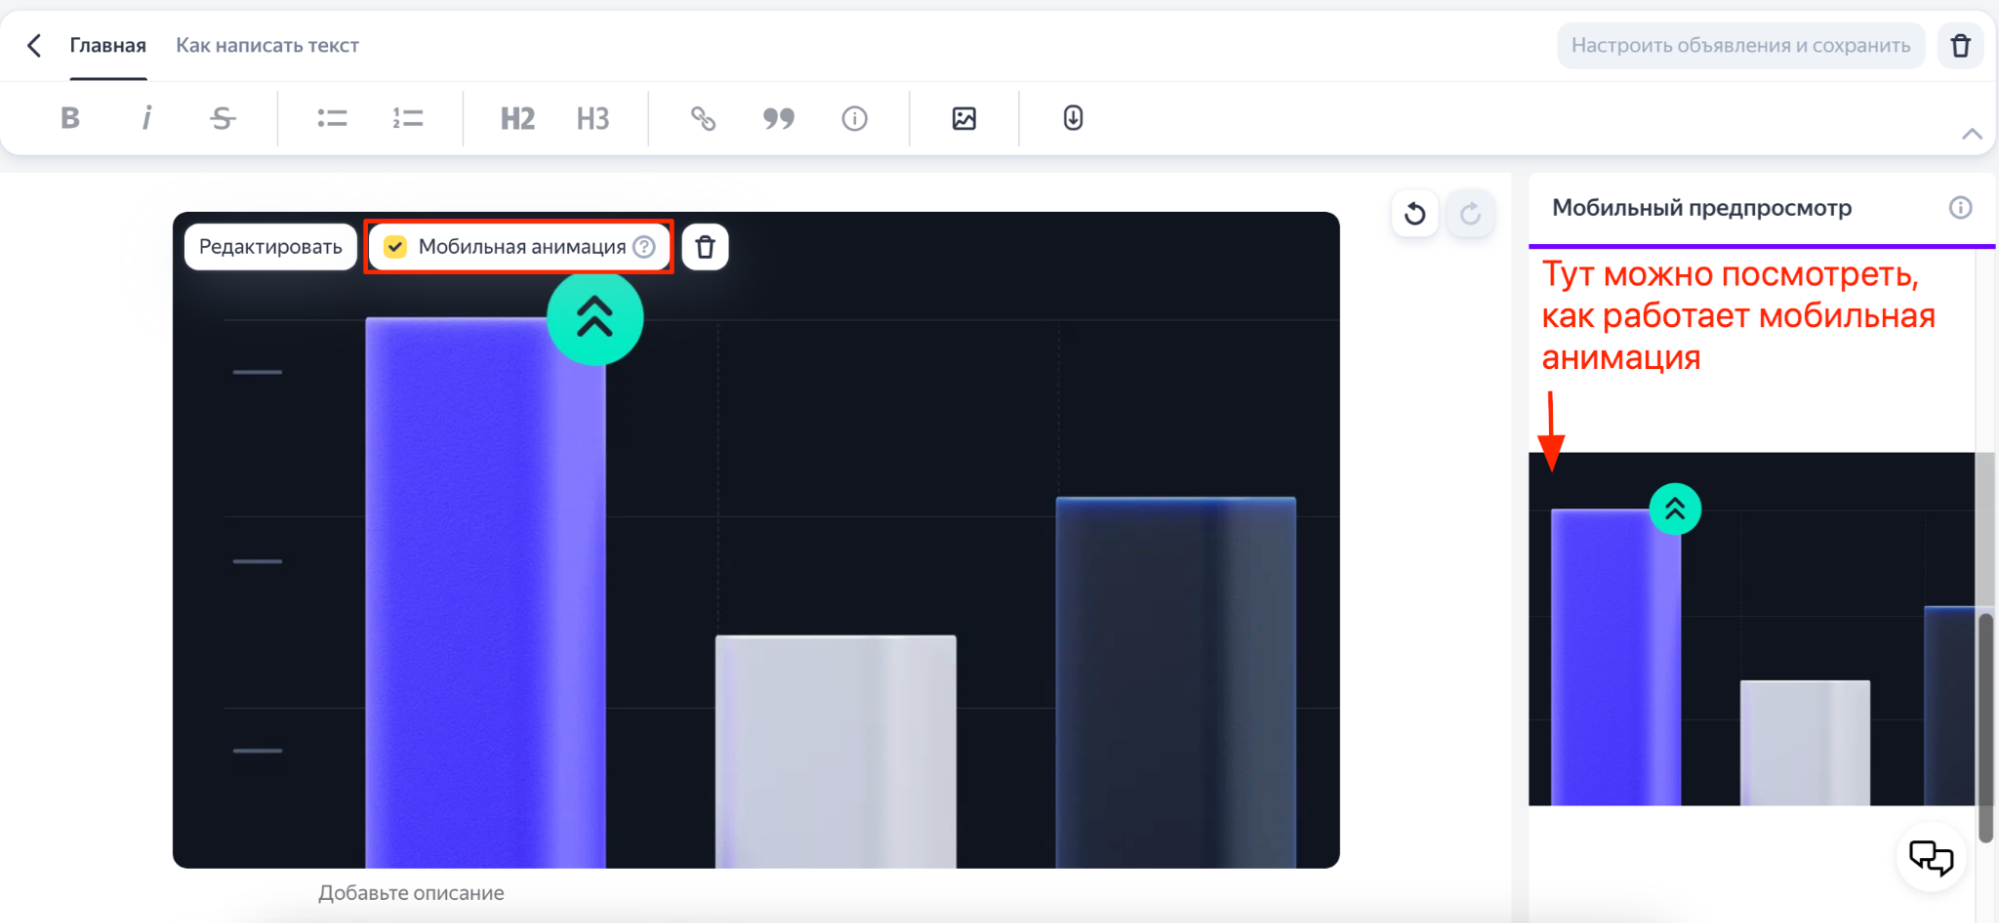This screenshot has height=924, width=1999.
Task: Open the support chat bubble
Action: (1930, 857)
